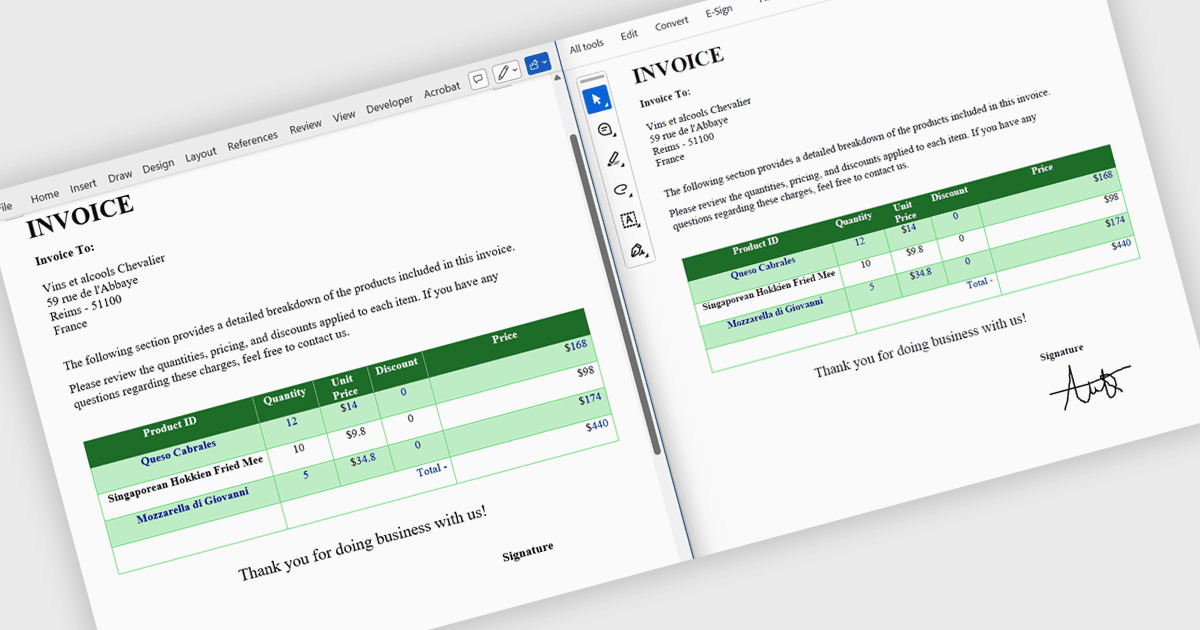Screen dimensions: 1200x630
Task: Click the $34.8 unit price in Word
Action: pyautogui.click(x=362, y=461)
